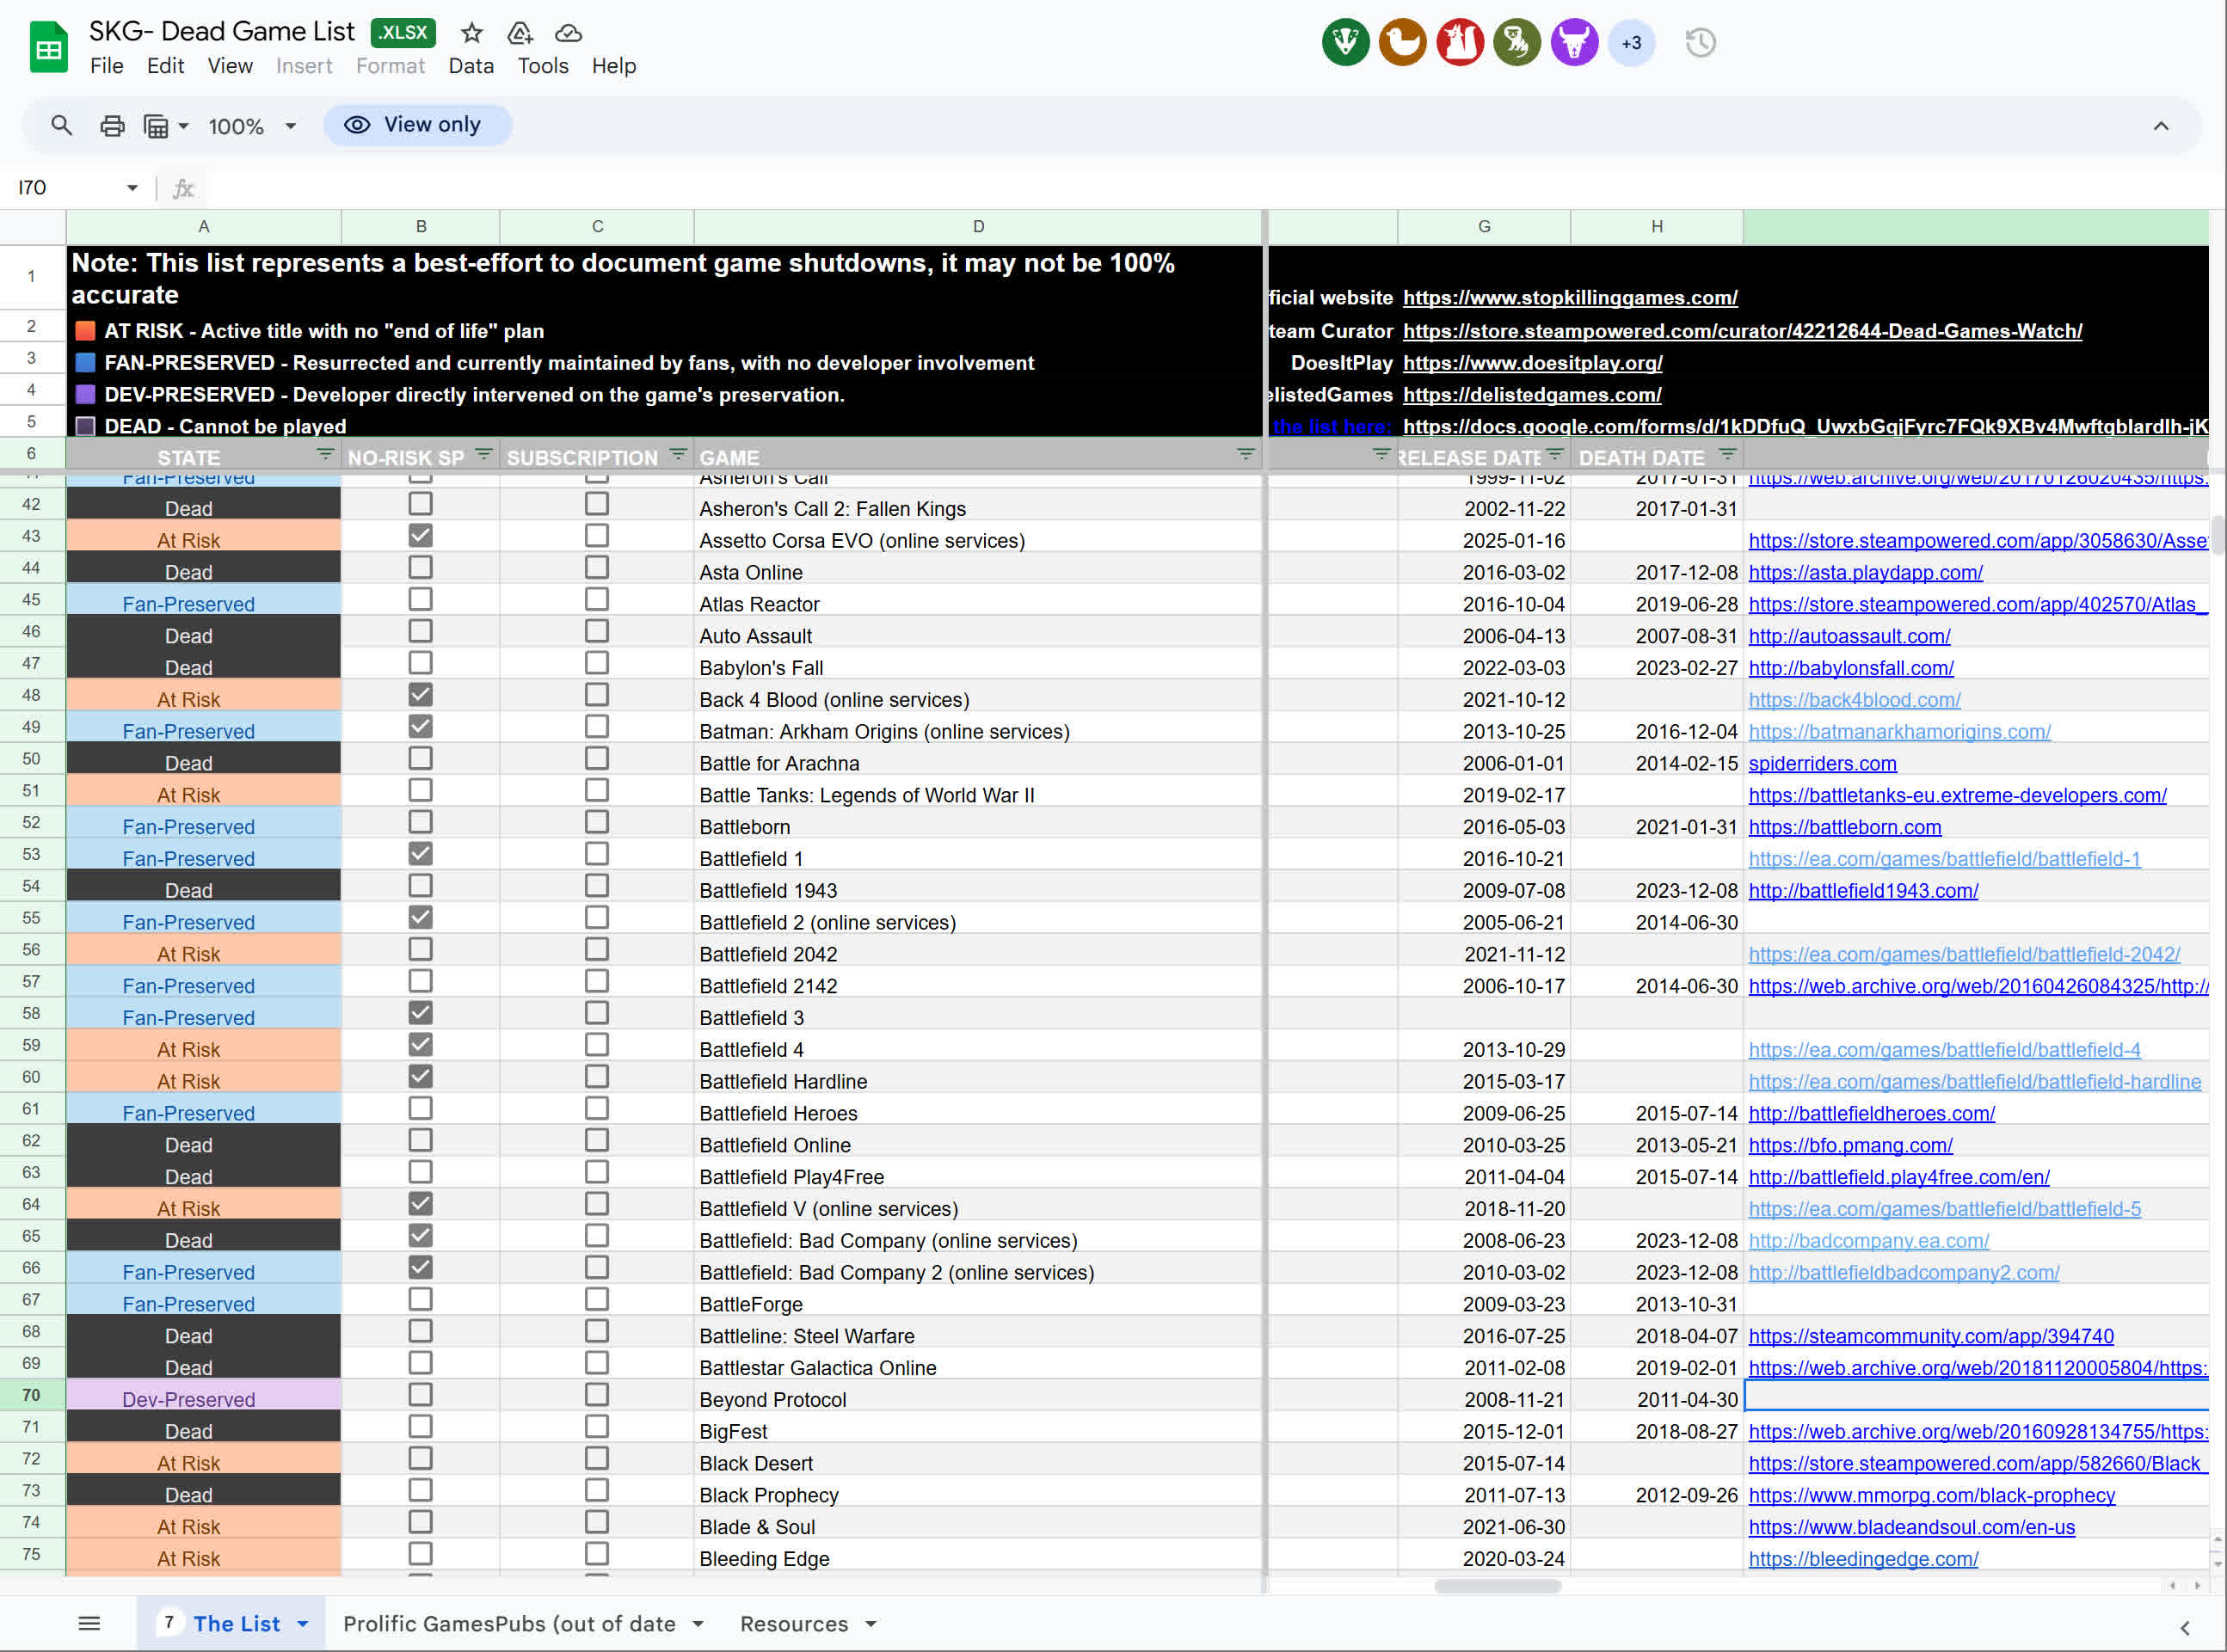
Task: Open version history clock icon
Action: tap(1700, 43)
